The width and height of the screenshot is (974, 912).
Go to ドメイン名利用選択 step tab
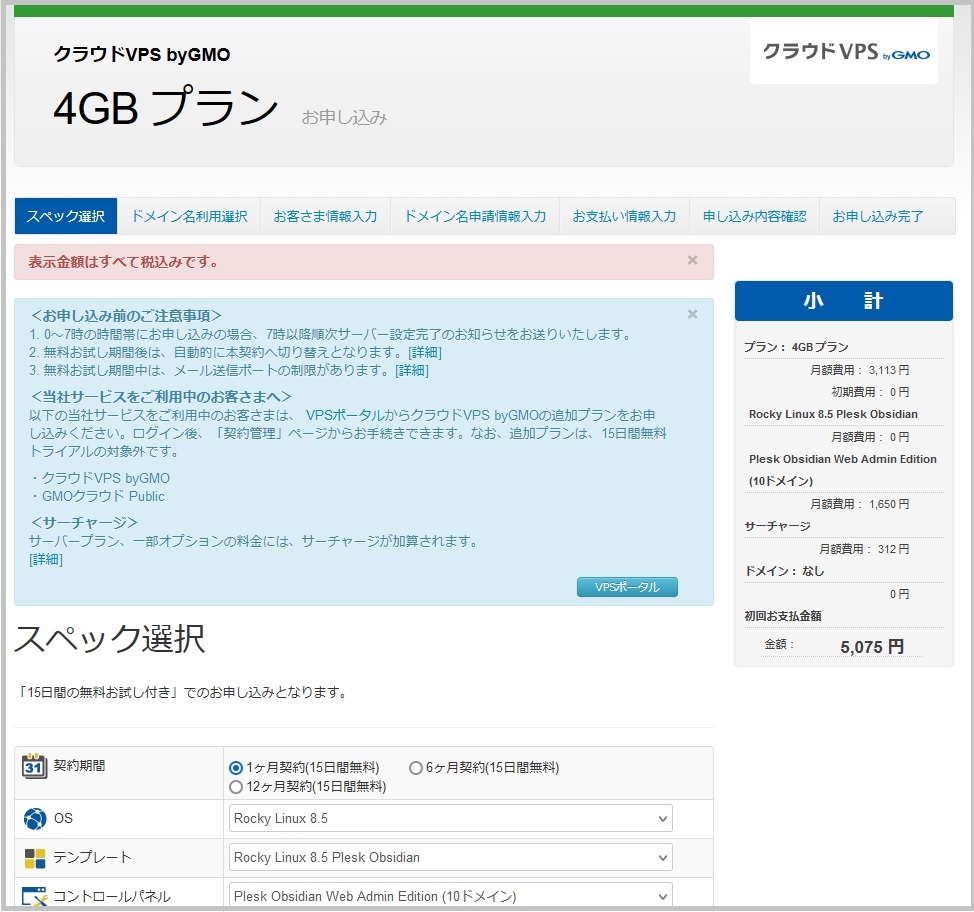point(189,216)
